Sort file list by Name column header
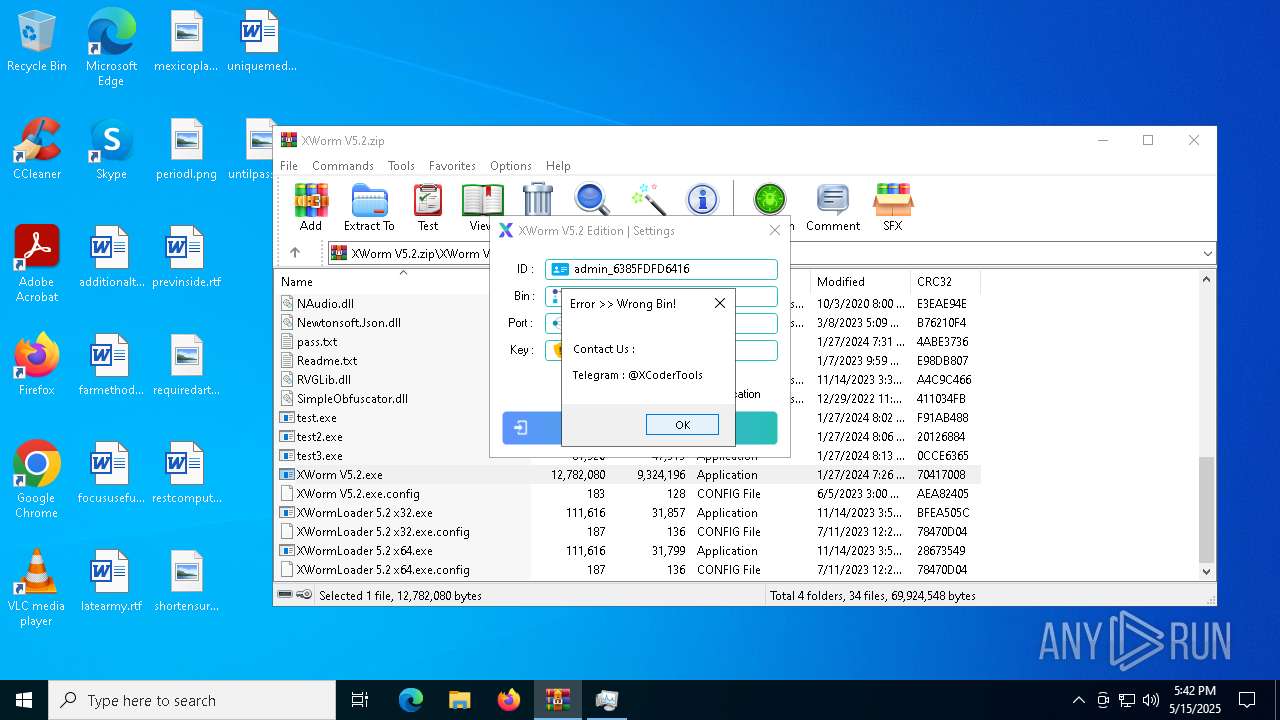The width and height of the screenshot is (1280, 720). (403, 281)
